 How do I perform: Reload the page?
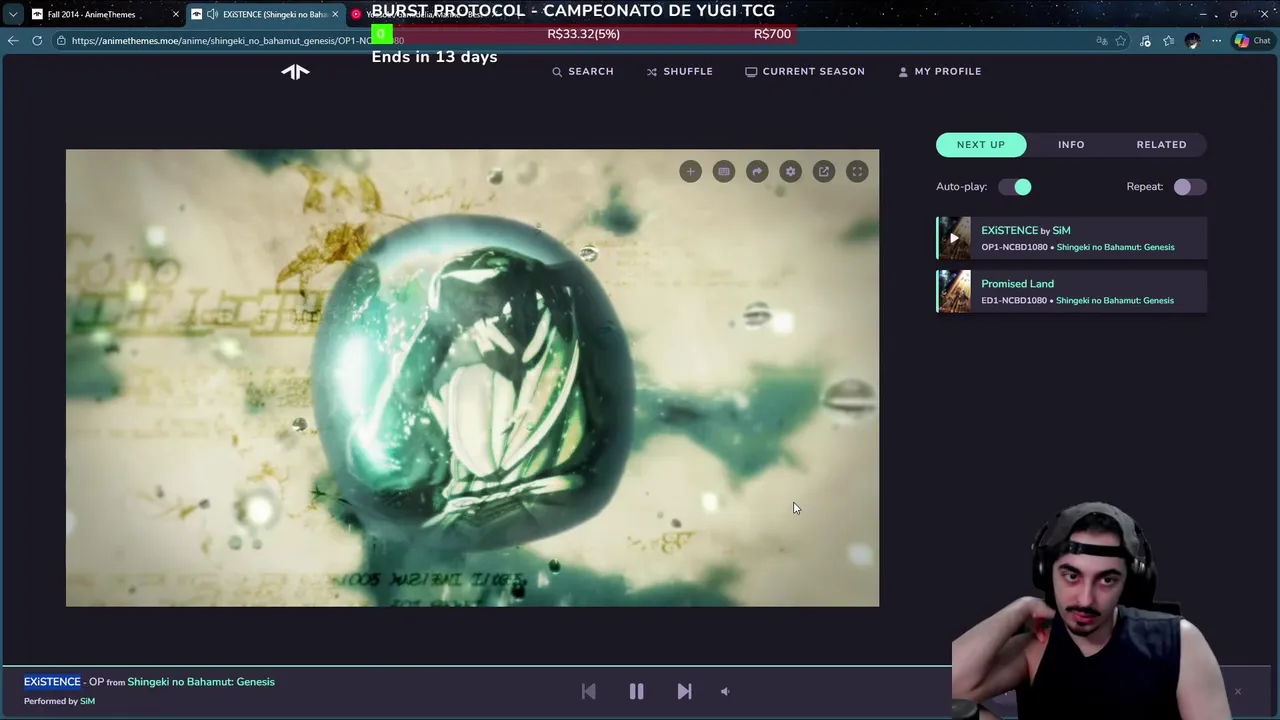(x=37, y=41)
